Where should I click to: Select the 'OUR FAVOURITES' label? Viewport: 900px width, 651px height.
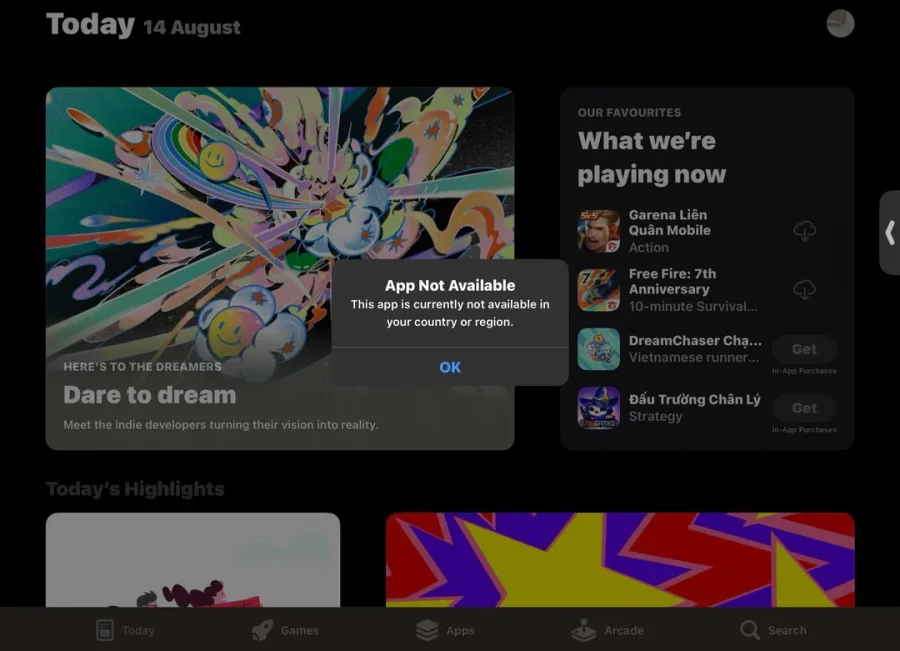tap(629, 113)
